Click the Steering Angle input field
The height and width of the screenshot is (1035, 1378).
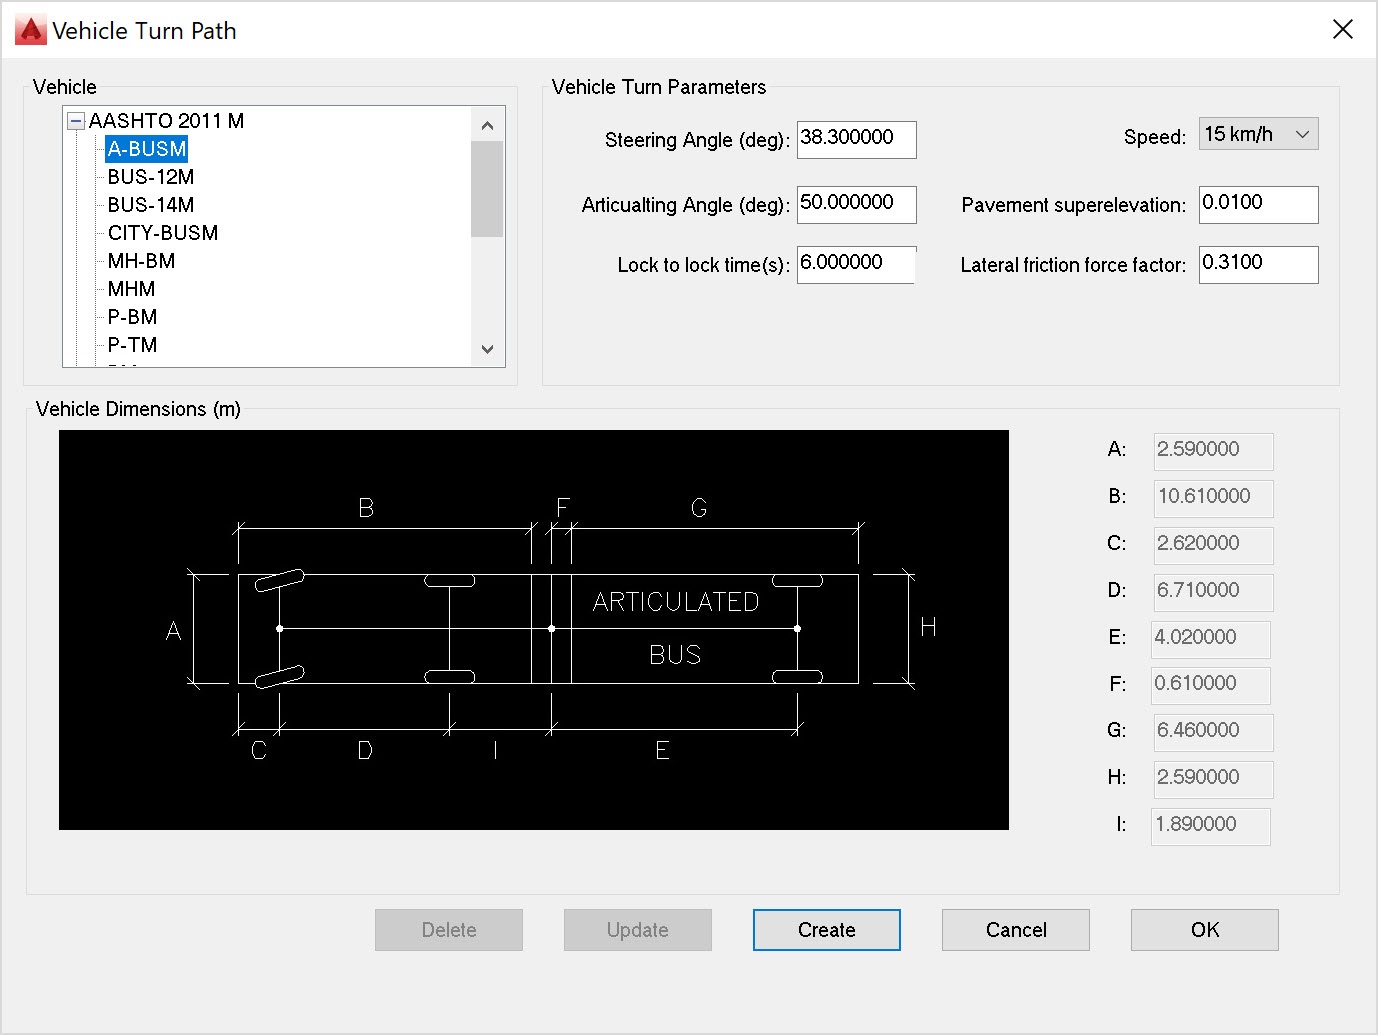(x=856, y=139)
